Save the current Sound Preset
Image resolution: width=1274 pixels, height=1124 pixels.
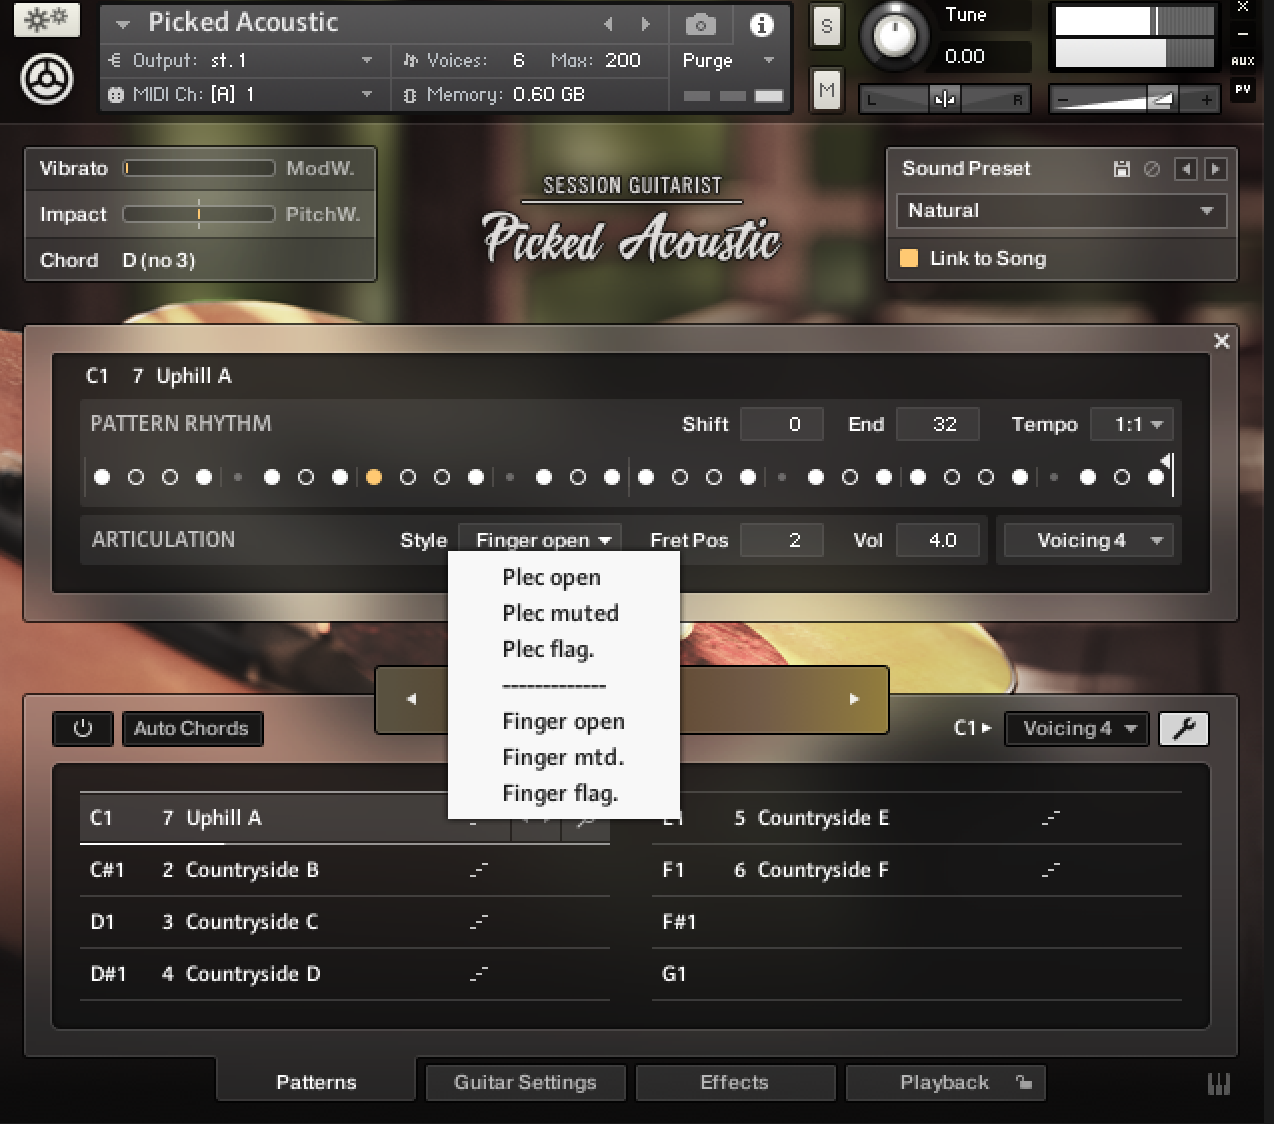point(1122,169)
